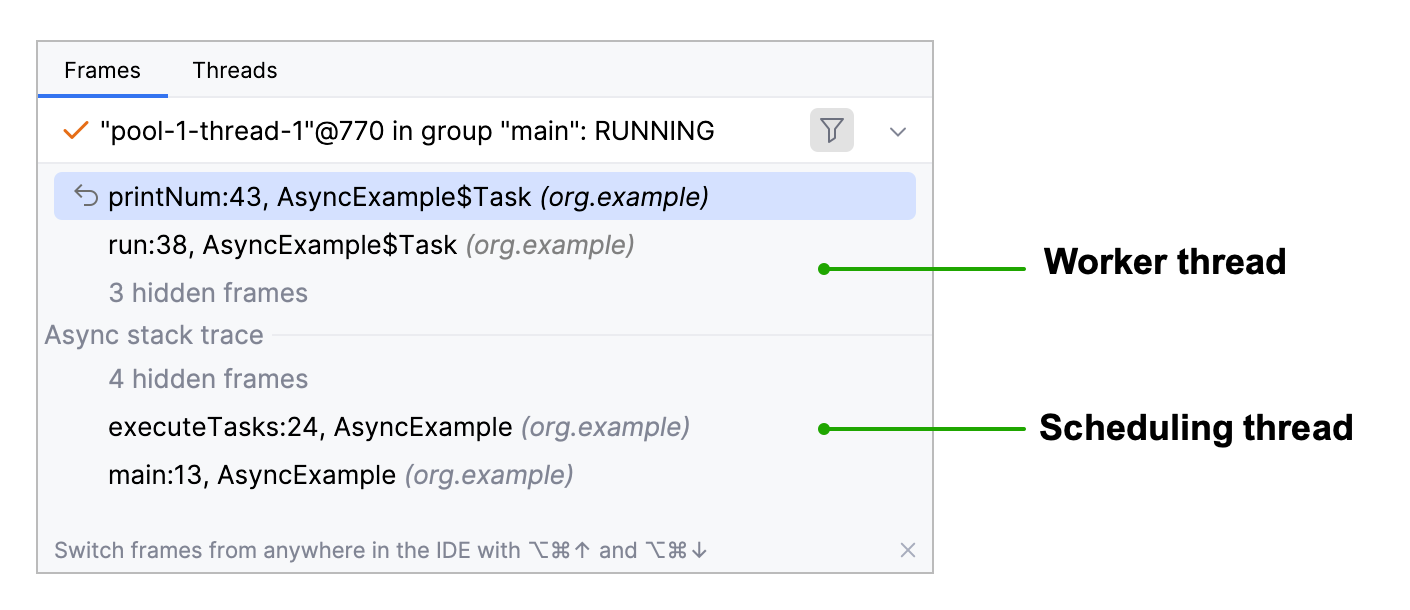Image resolution: width=1410 pixels, height=610 pixels.
Task: Click the Reset Frame arrow beside printNum:43
Action: tap(85, 196)
